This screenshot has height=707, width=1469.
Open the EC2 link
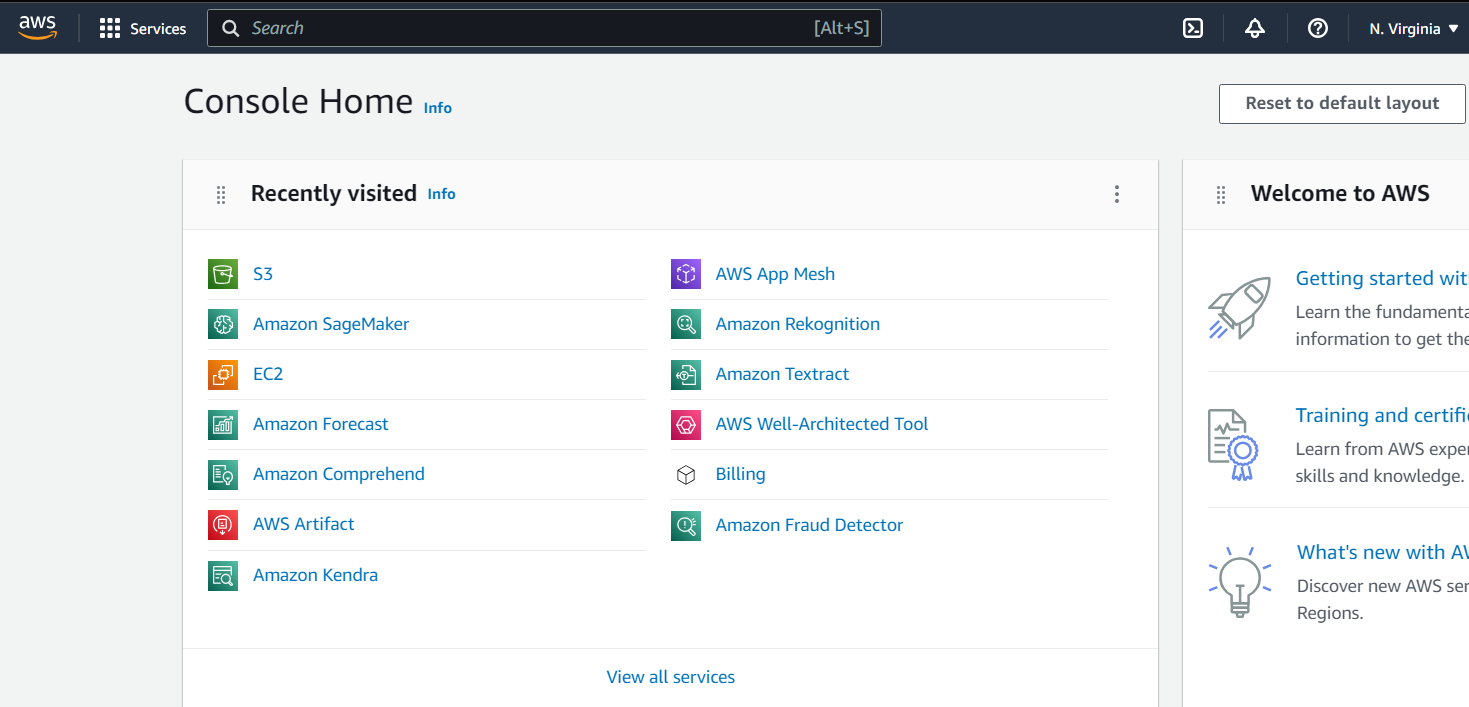pos(268,374)
